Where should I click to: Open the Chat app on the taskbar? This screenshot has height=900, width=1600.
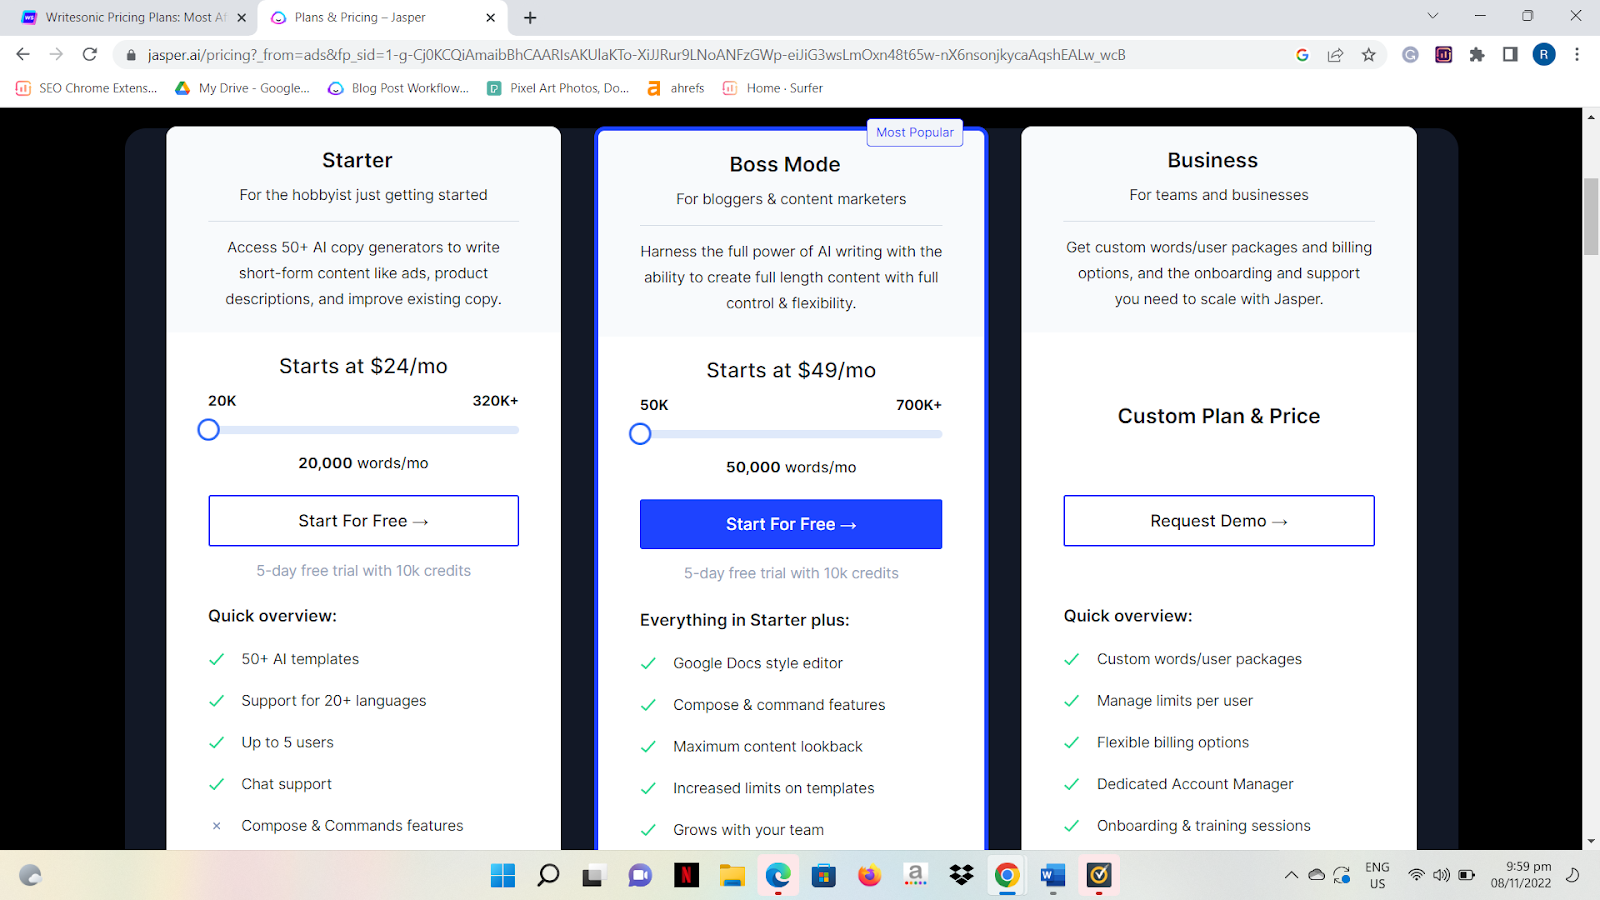point(640,876)
